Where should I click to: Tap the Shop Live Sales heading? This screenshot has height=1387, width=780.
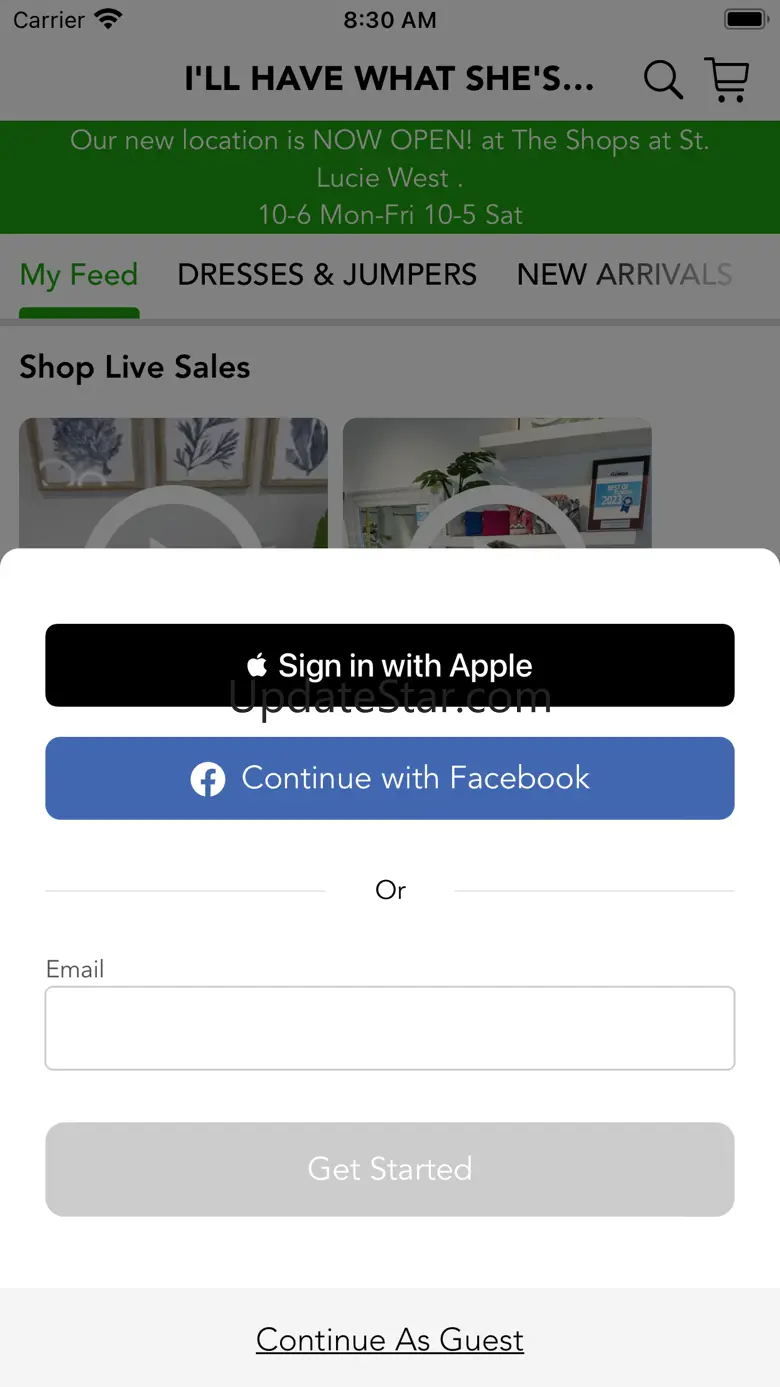point(135,367)
